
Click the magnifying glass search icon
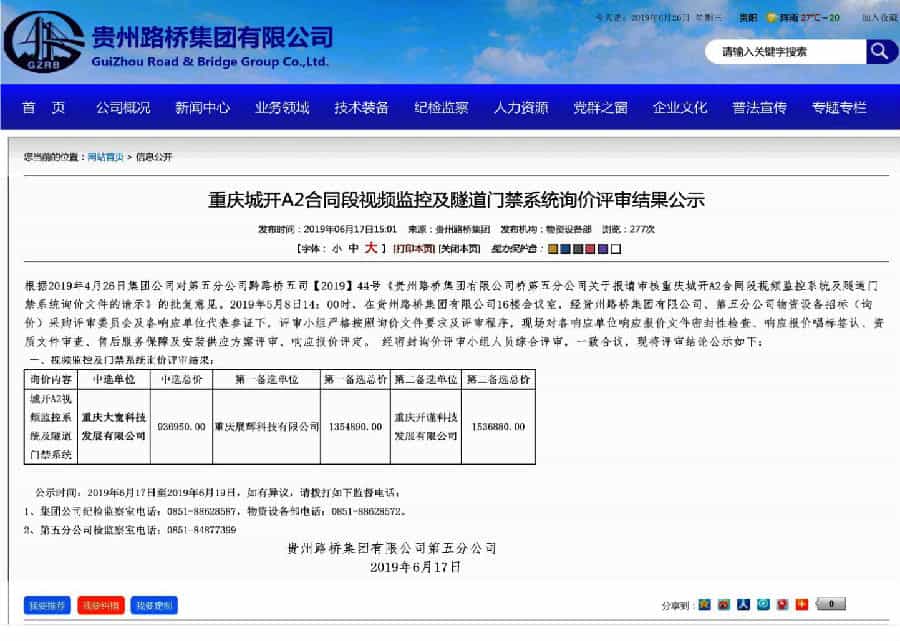coord(880,51)
